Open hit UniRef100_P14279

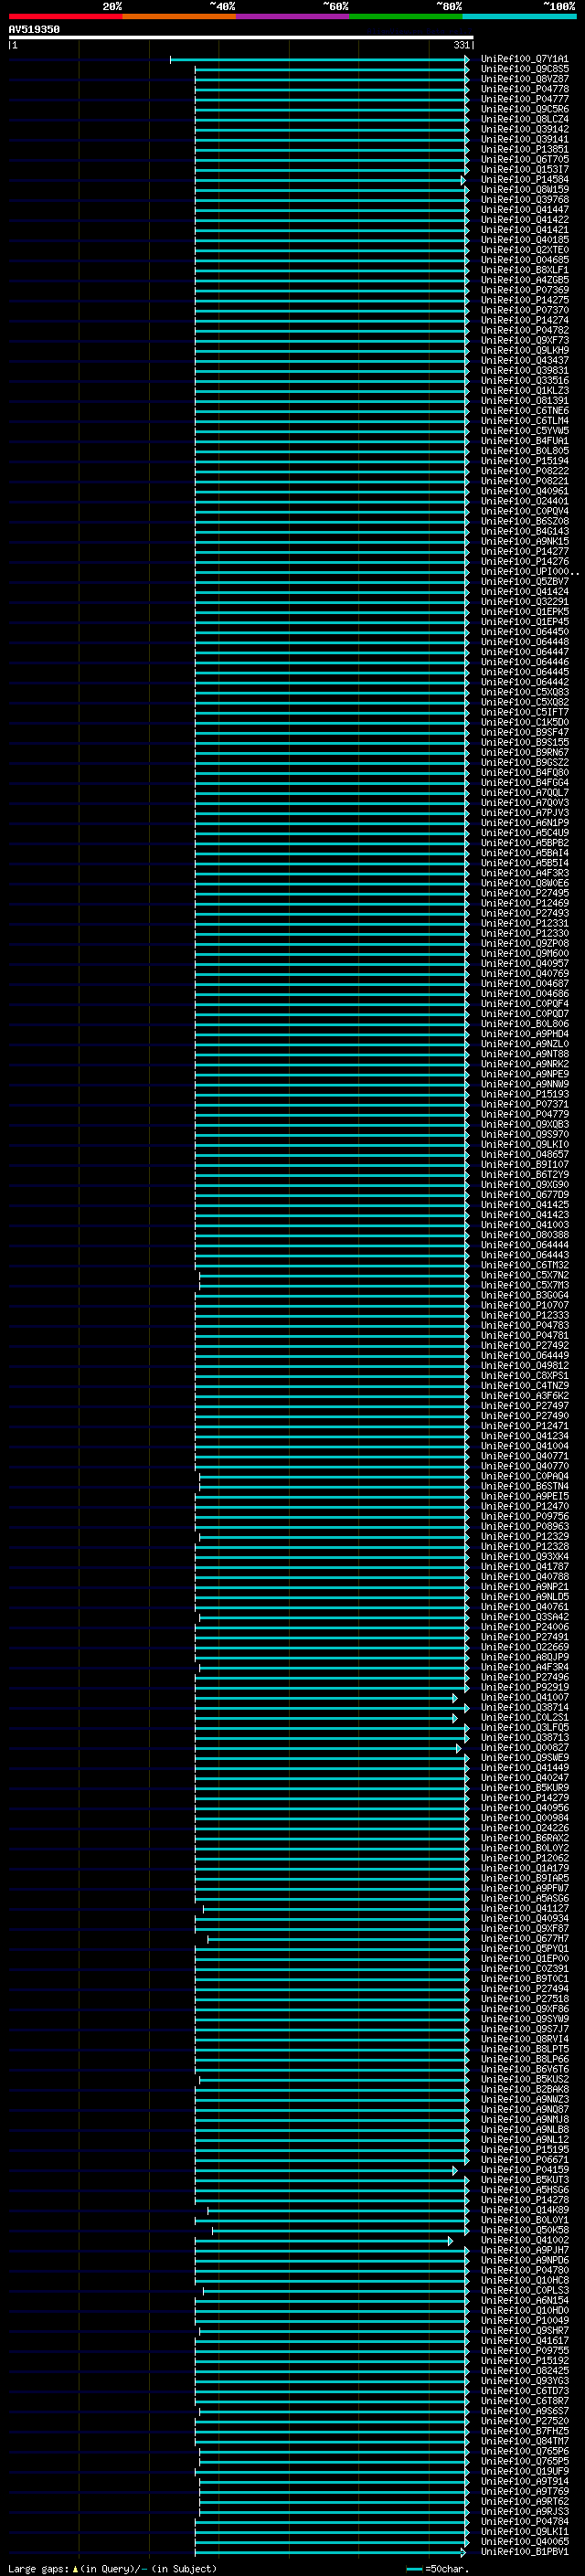pos(524,1797)
